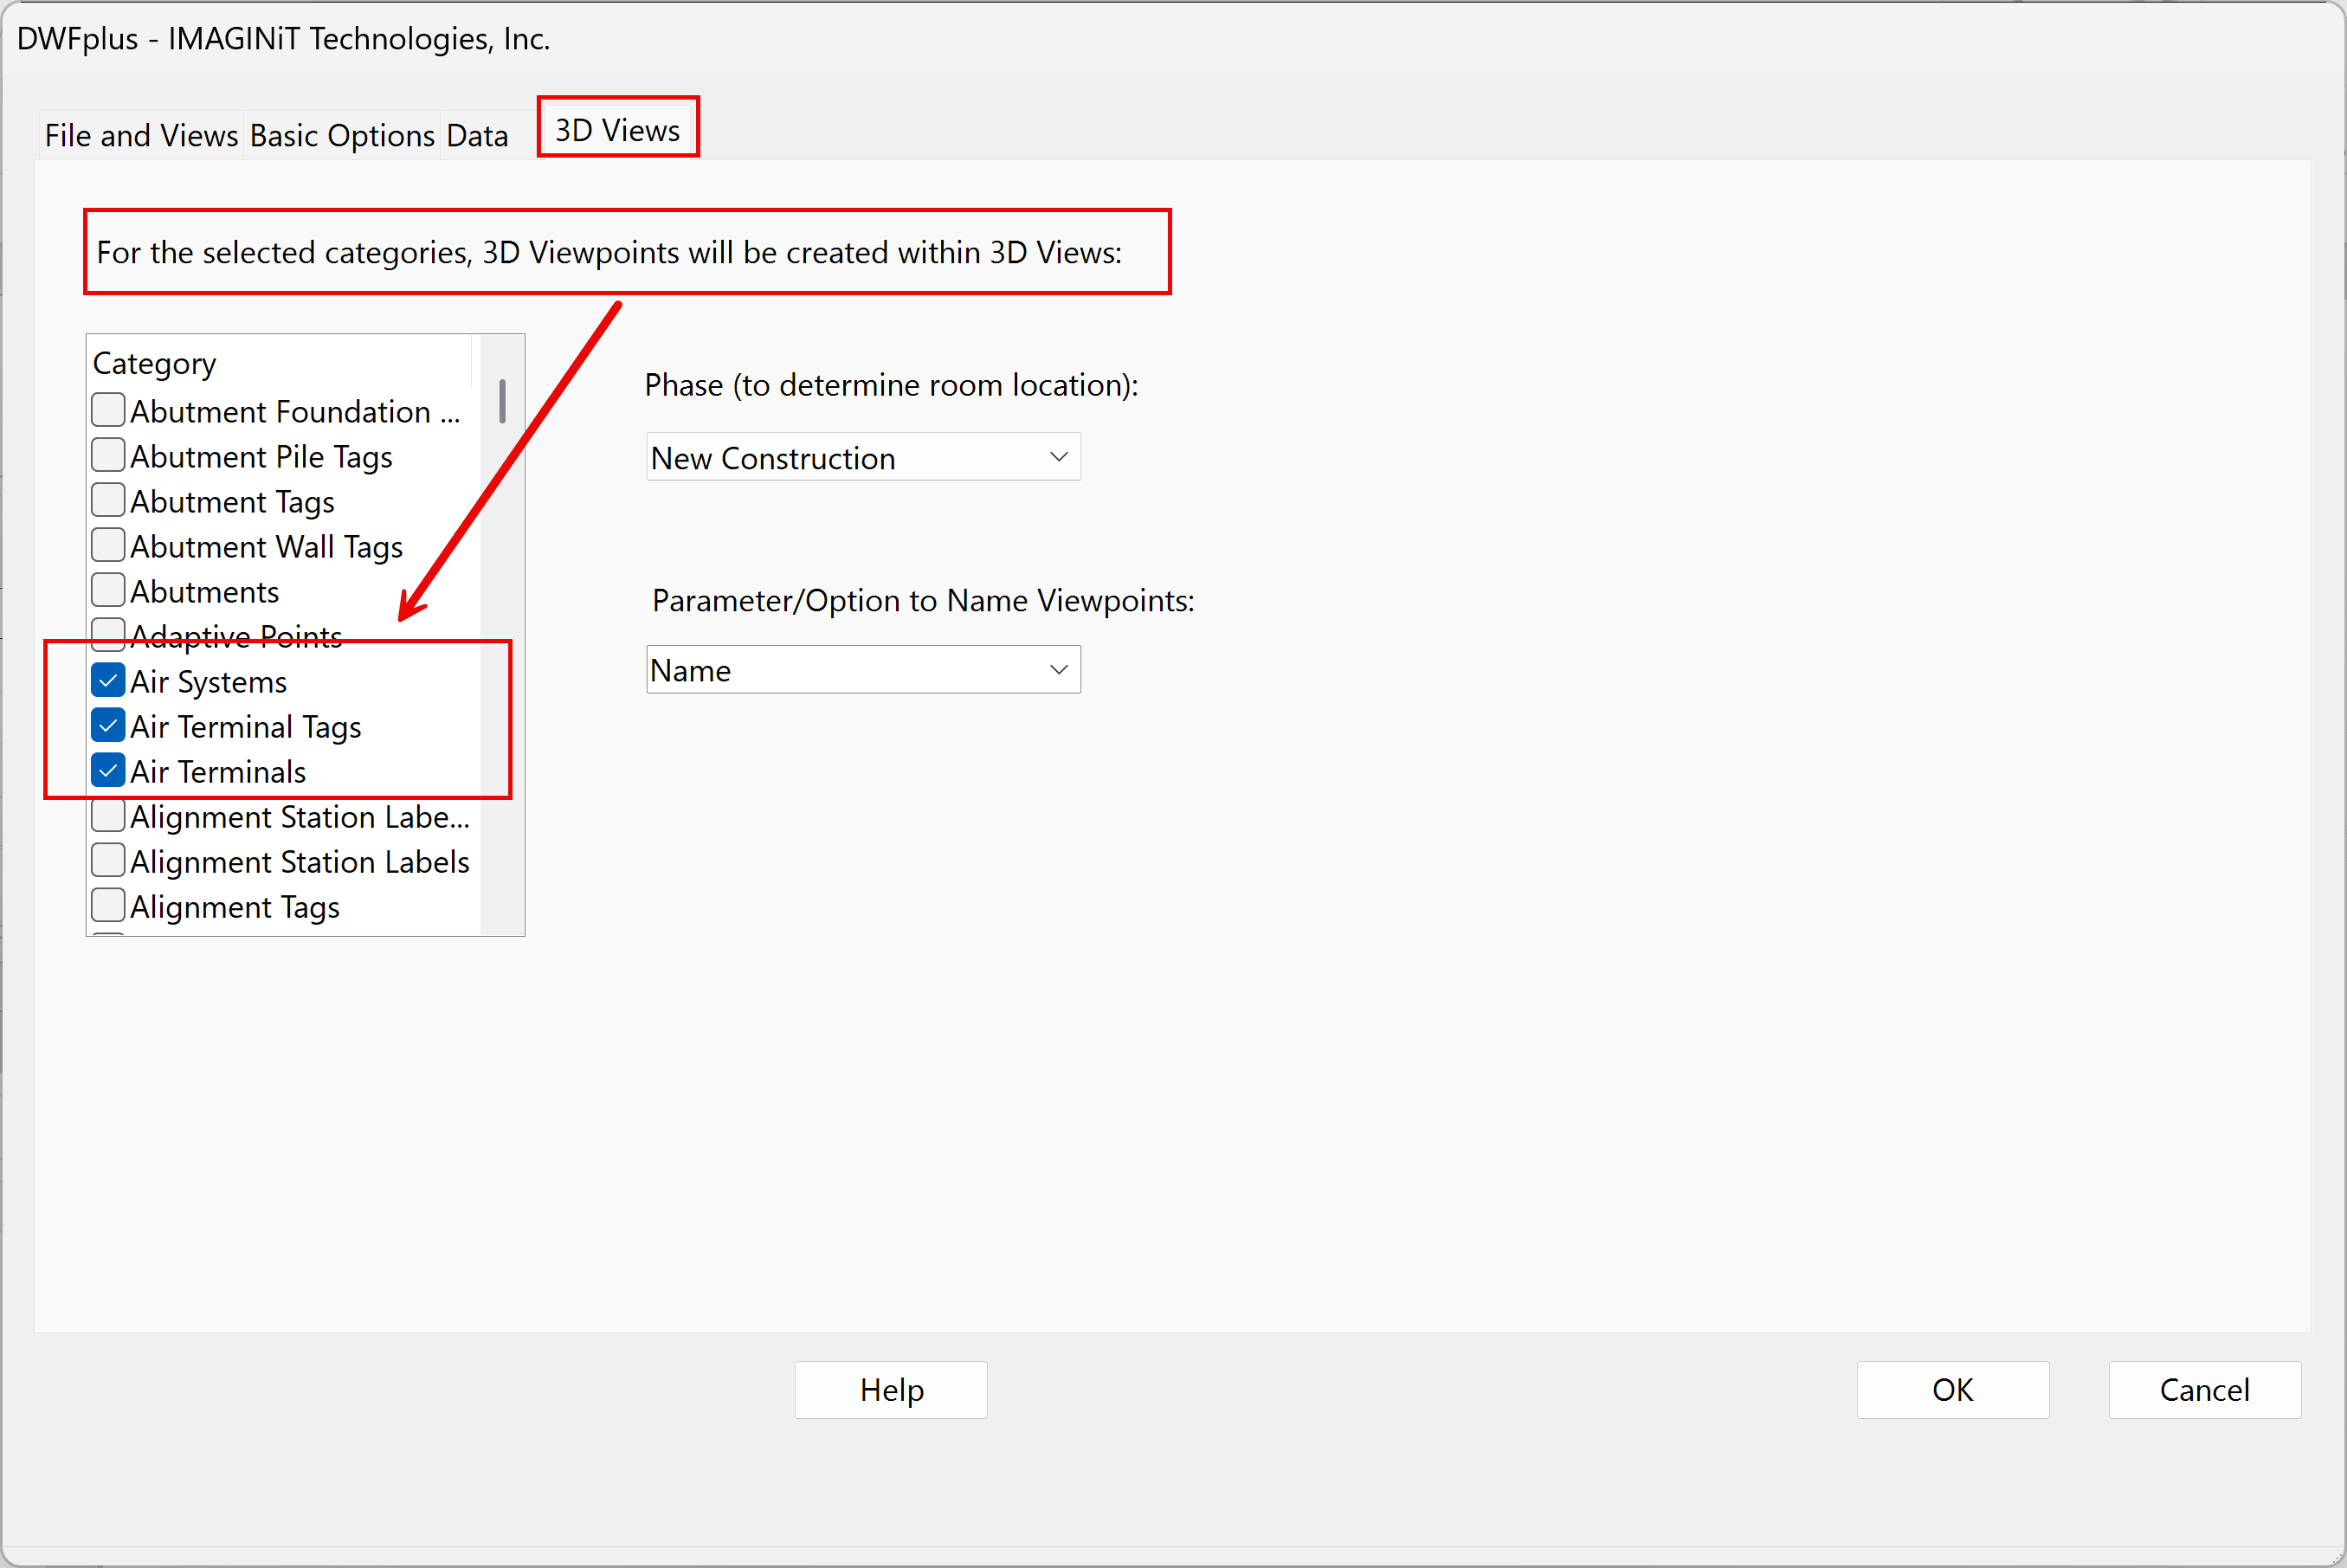This screenshot has height=1568, width=2347.
Task: Expand the Parameter/Option Name dropdown
Action: [x=863, y=670]
